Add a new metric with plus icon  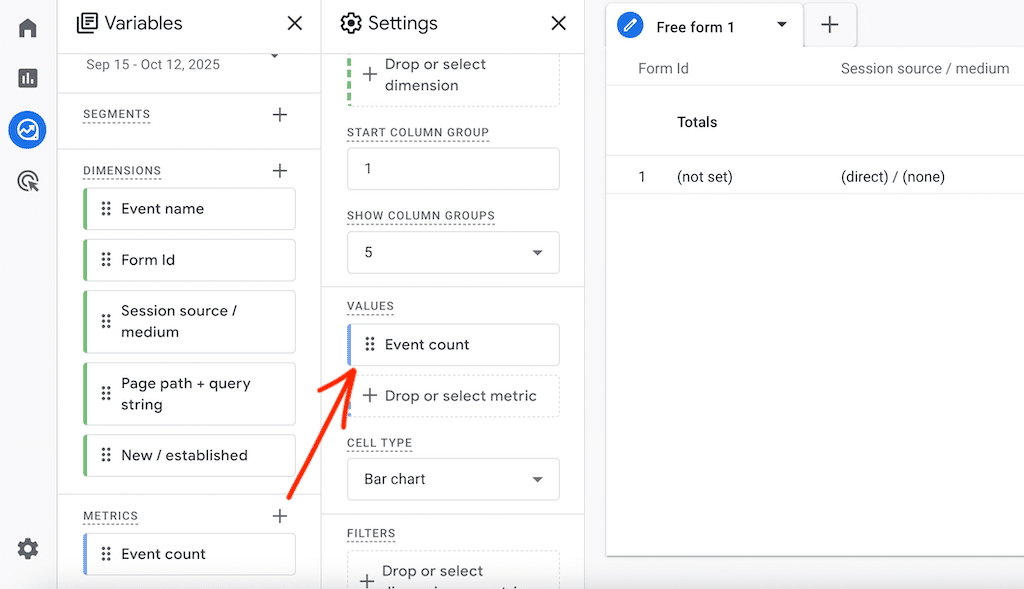(x=280, y=516)
